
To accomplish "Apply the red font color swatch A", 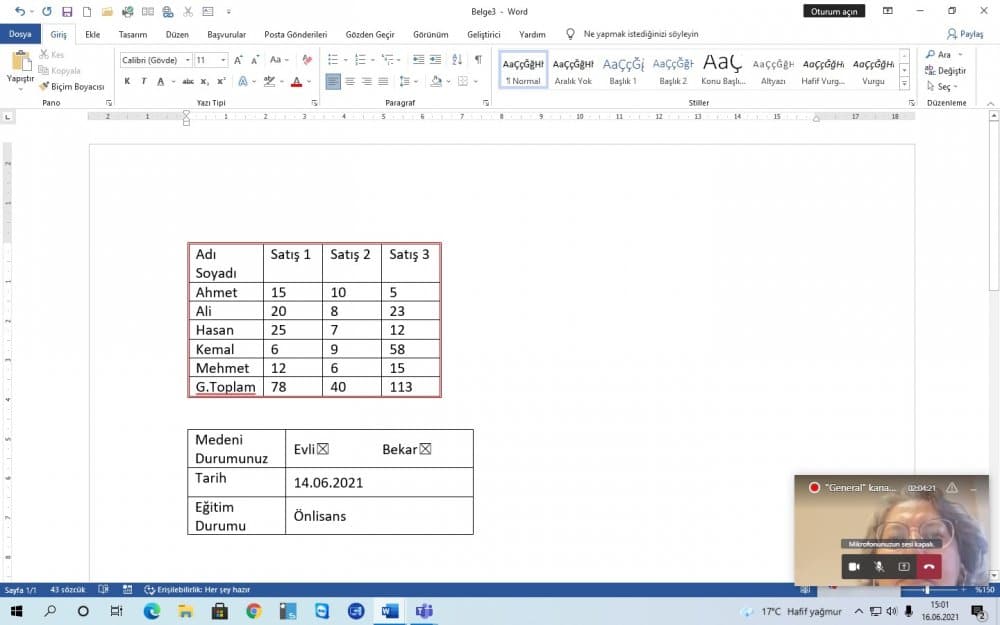I will pyautogui.click(x=297, y=81).
